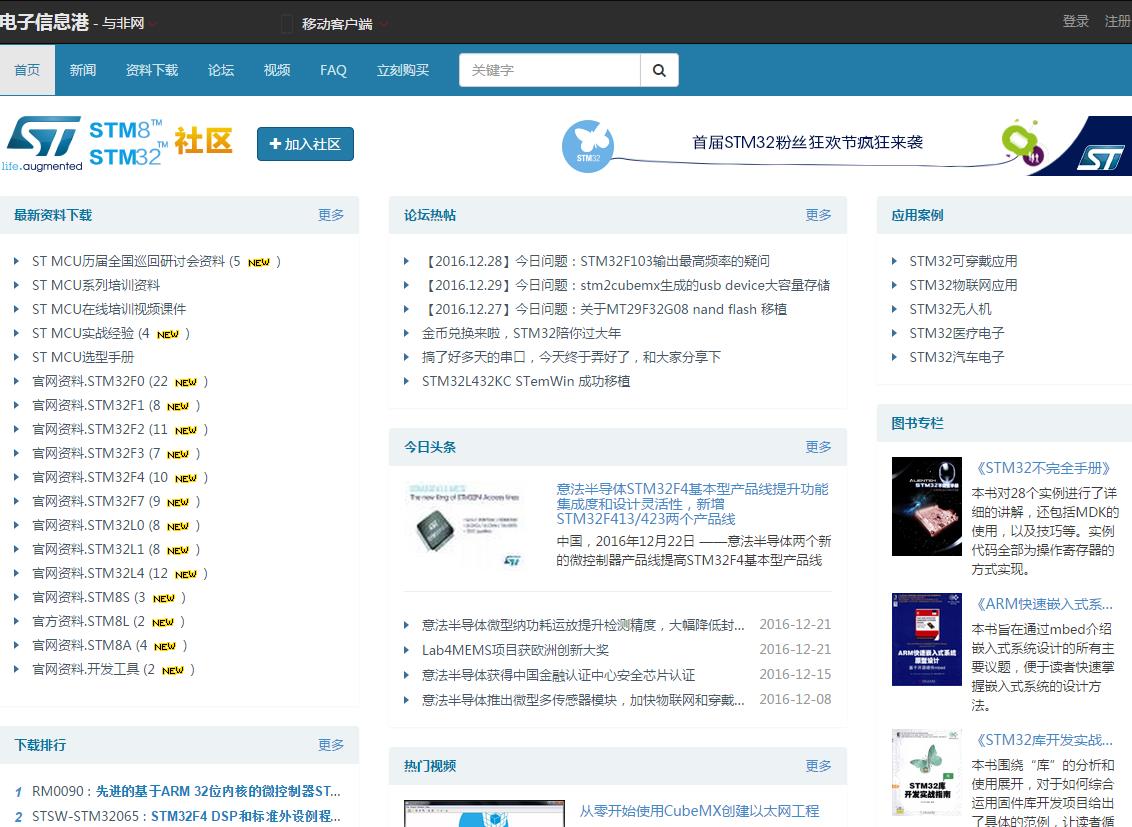Open the 《STM32库开发实战... book title
1132x827 pixels.
coord(1042,740)
